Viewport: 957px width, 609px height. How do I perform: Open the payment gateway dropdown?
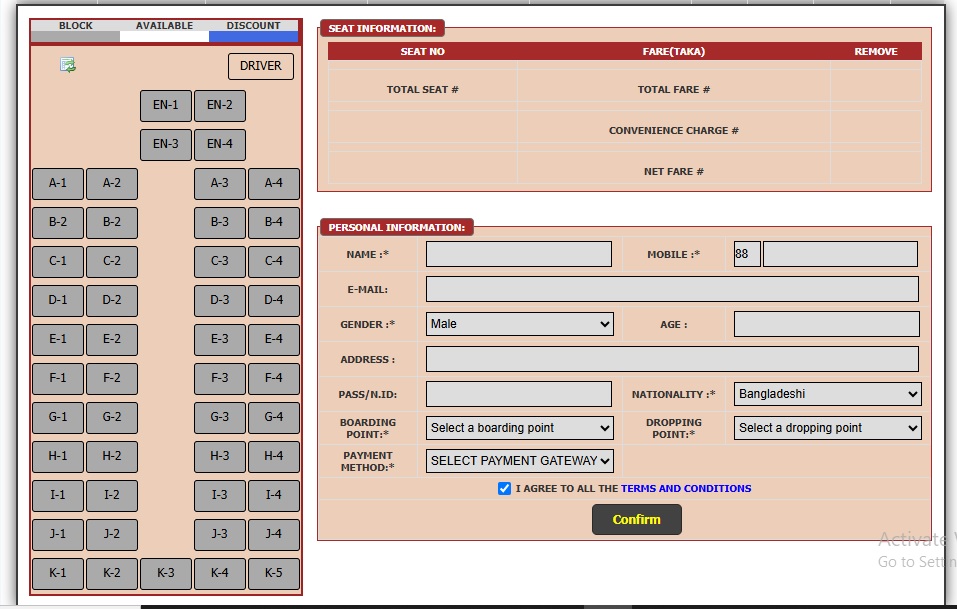point(519,461)
